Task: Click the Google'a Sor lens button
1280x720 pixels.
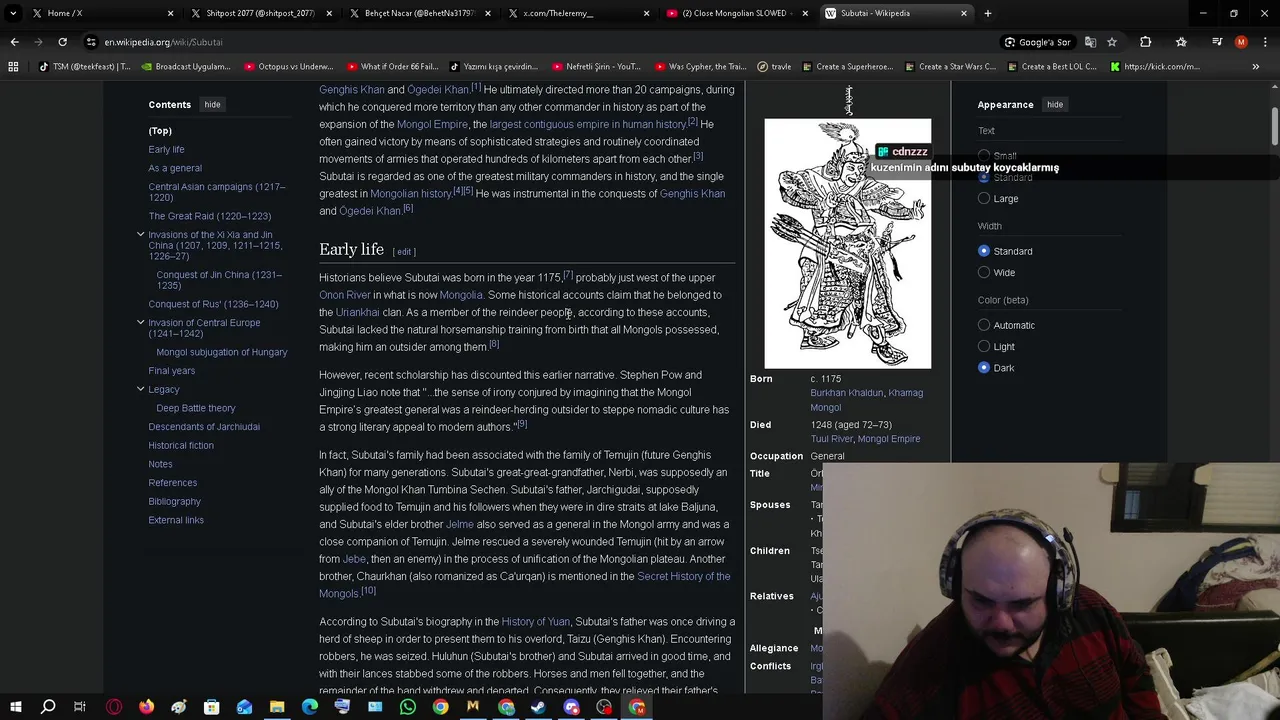Action: (1037, 42)
